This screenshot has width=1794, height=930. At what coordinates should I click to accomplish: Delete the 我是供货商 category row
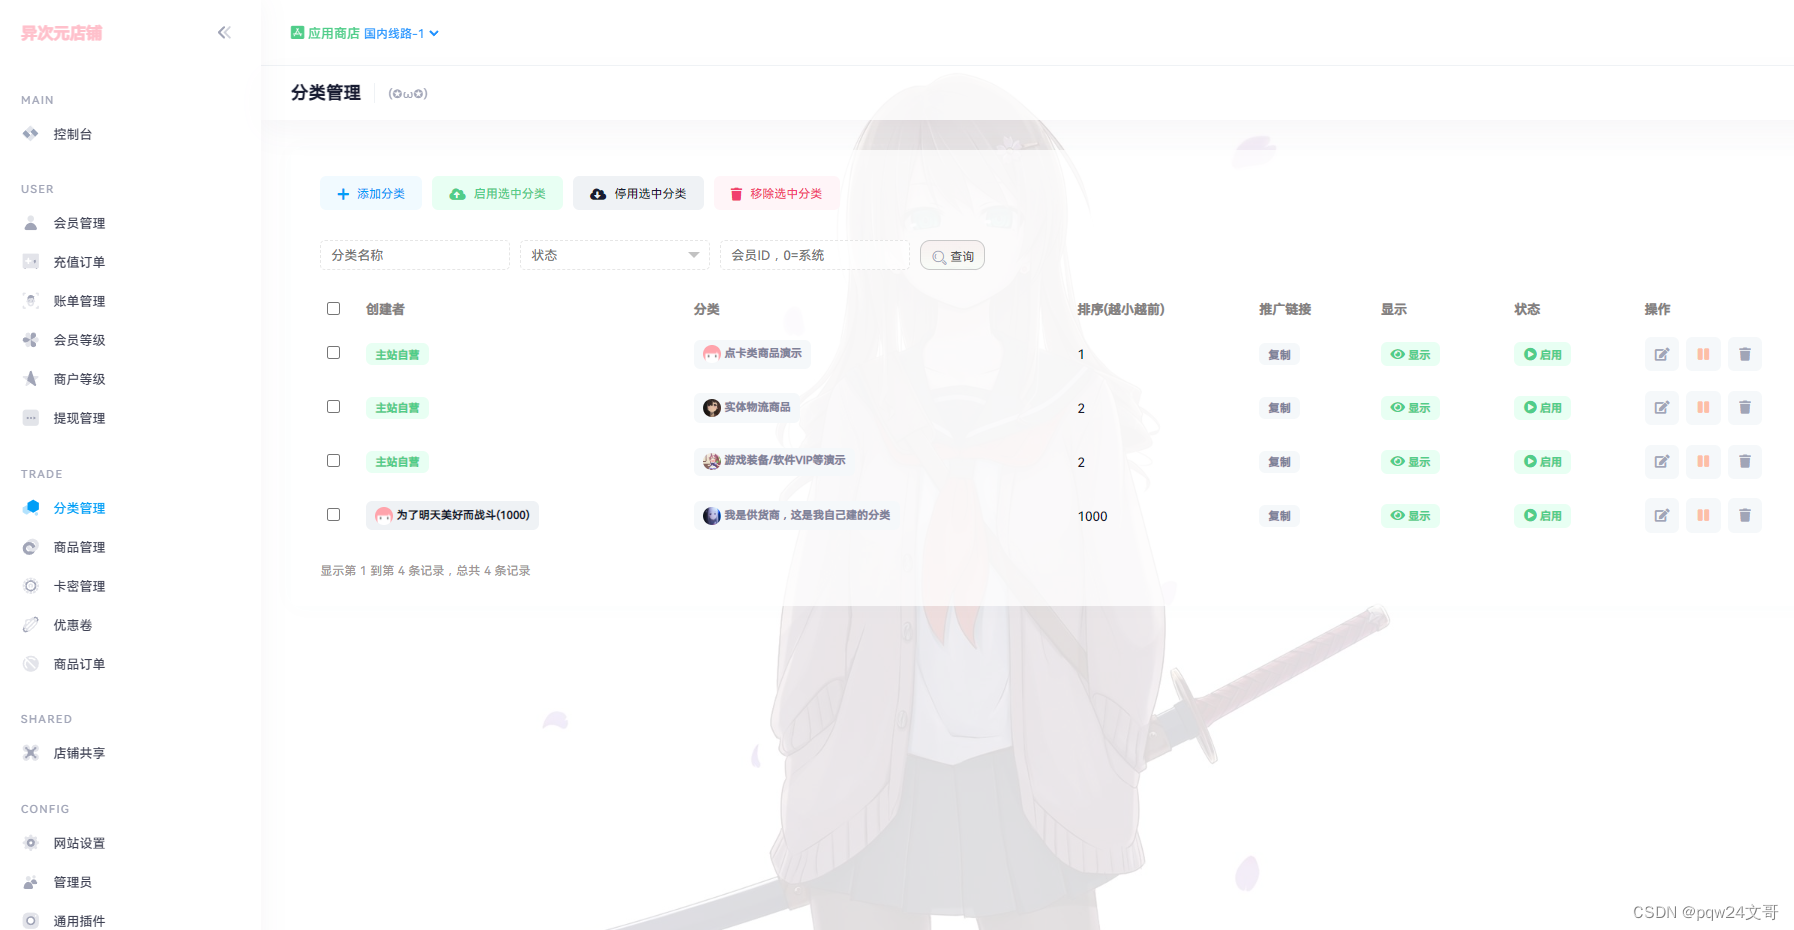1745,515
